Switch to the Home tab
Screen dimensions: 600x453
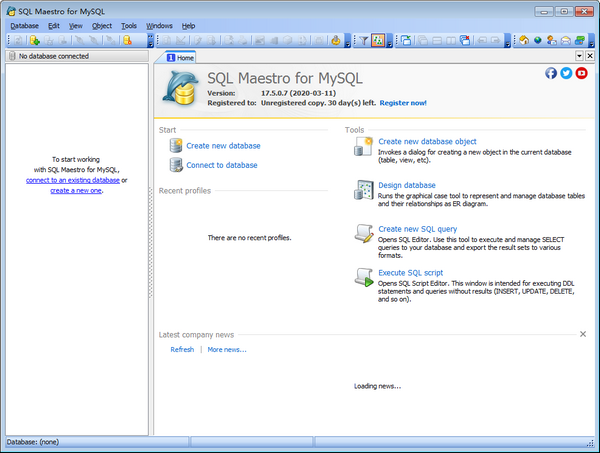click(179, 58)
